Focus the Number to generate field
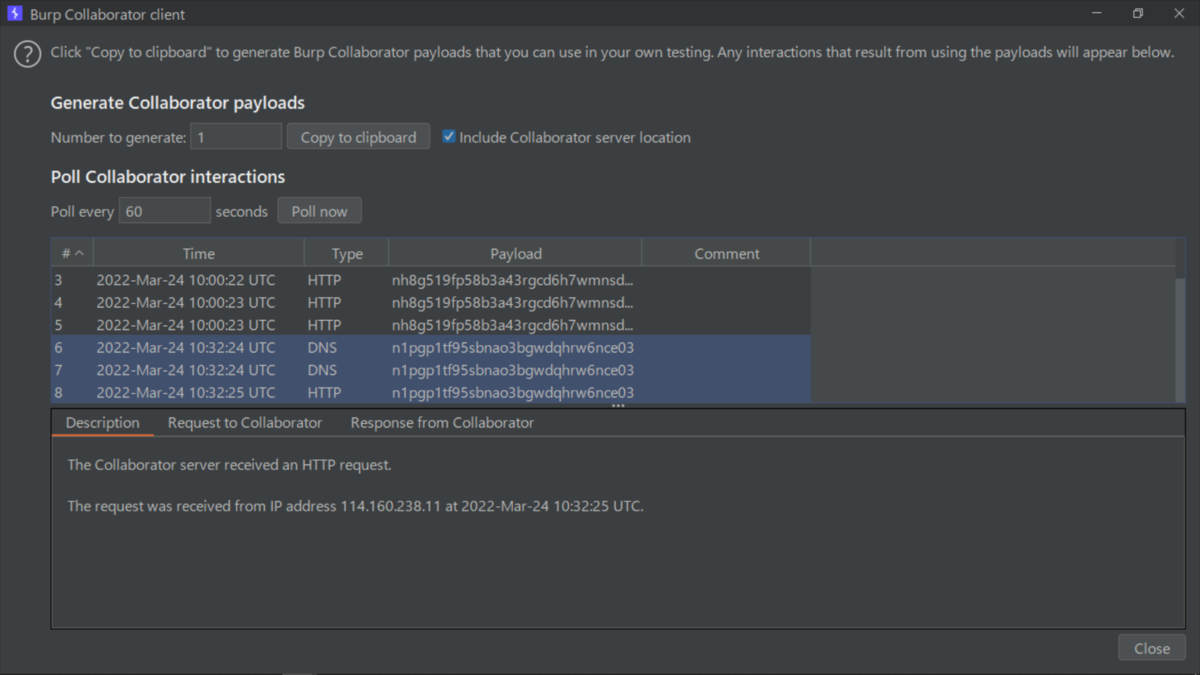This screenshot has height=675, width=1200. pos(236,137)
